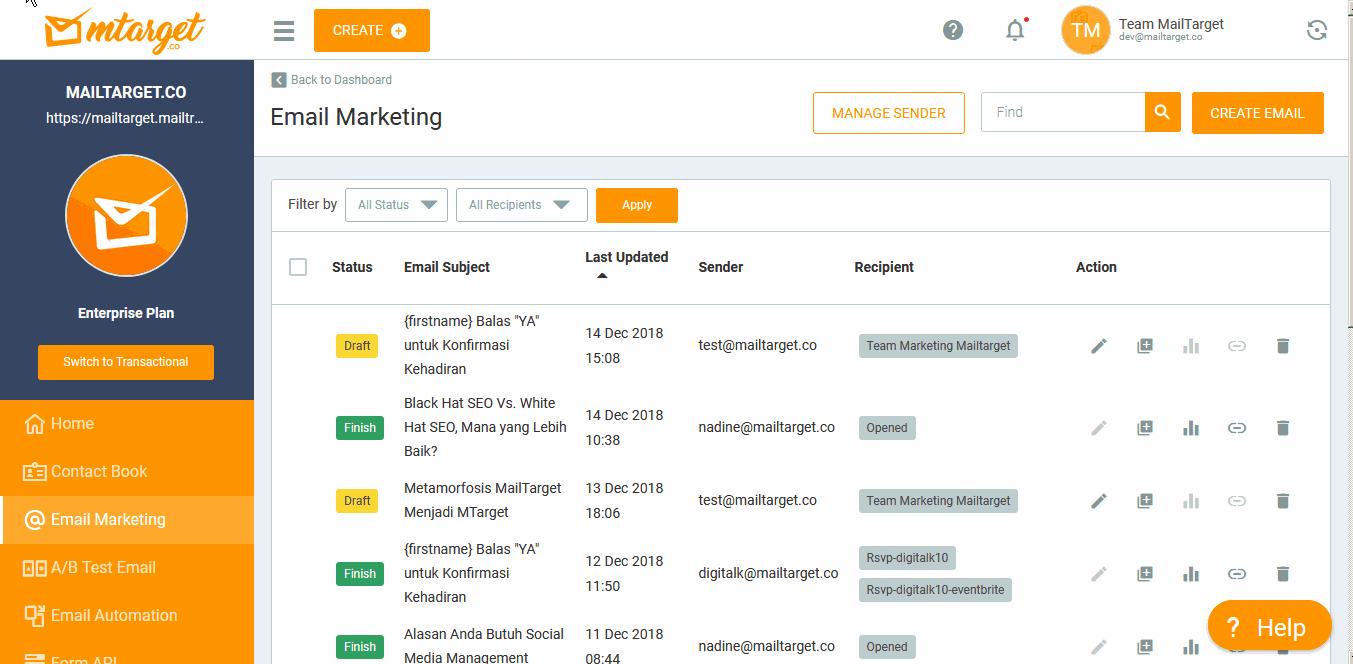Screen dimensions: 1353x664
Task: Open the All Recipients filter dropdown
Action: pos(521,205)
